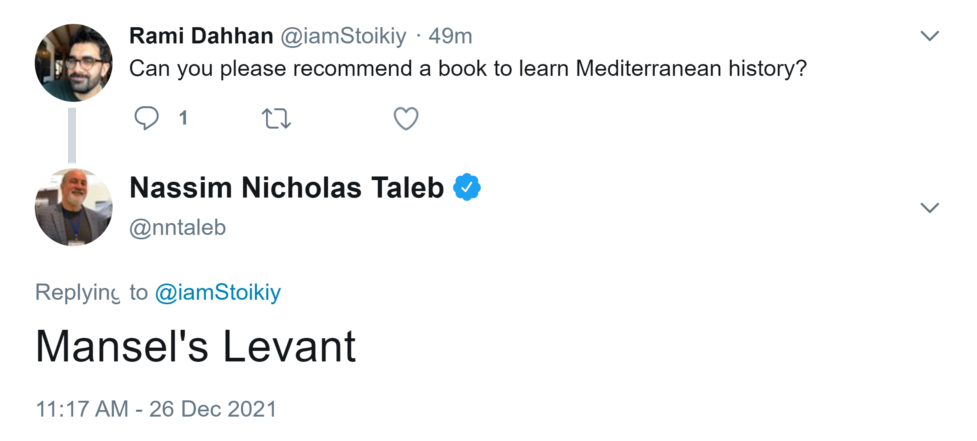Expand the options chevron on Rami's tweet

click(x=929, y=36)
